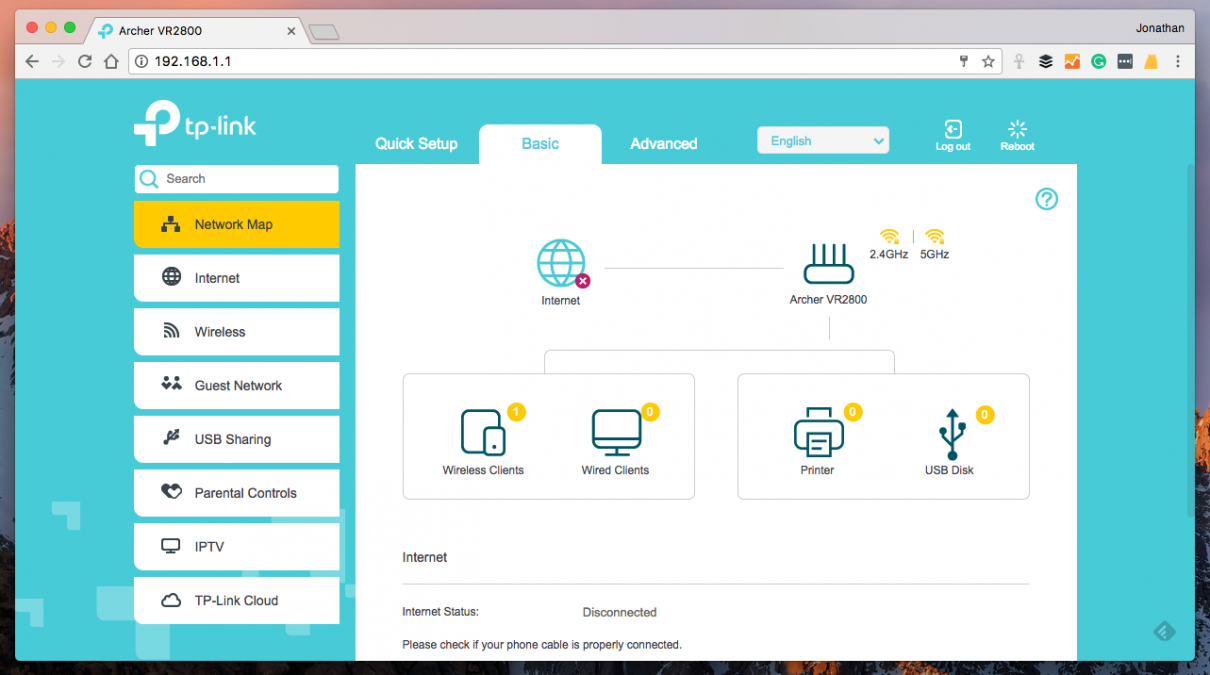Click the browser home icon
This screenshot has width=1210, height=675.
[x=112, y=61]
